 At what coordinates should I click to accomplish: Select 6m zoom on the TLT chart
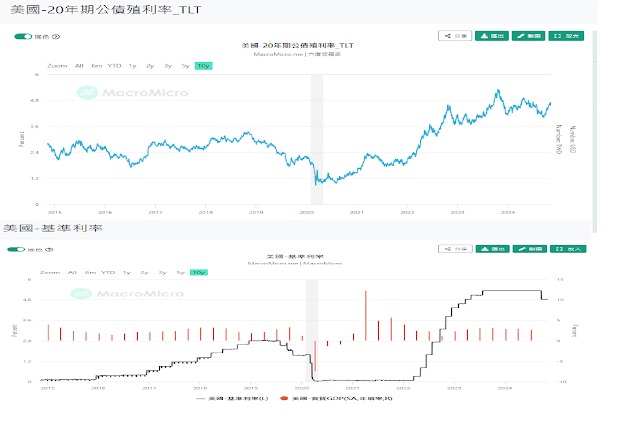tap(97, 65)
